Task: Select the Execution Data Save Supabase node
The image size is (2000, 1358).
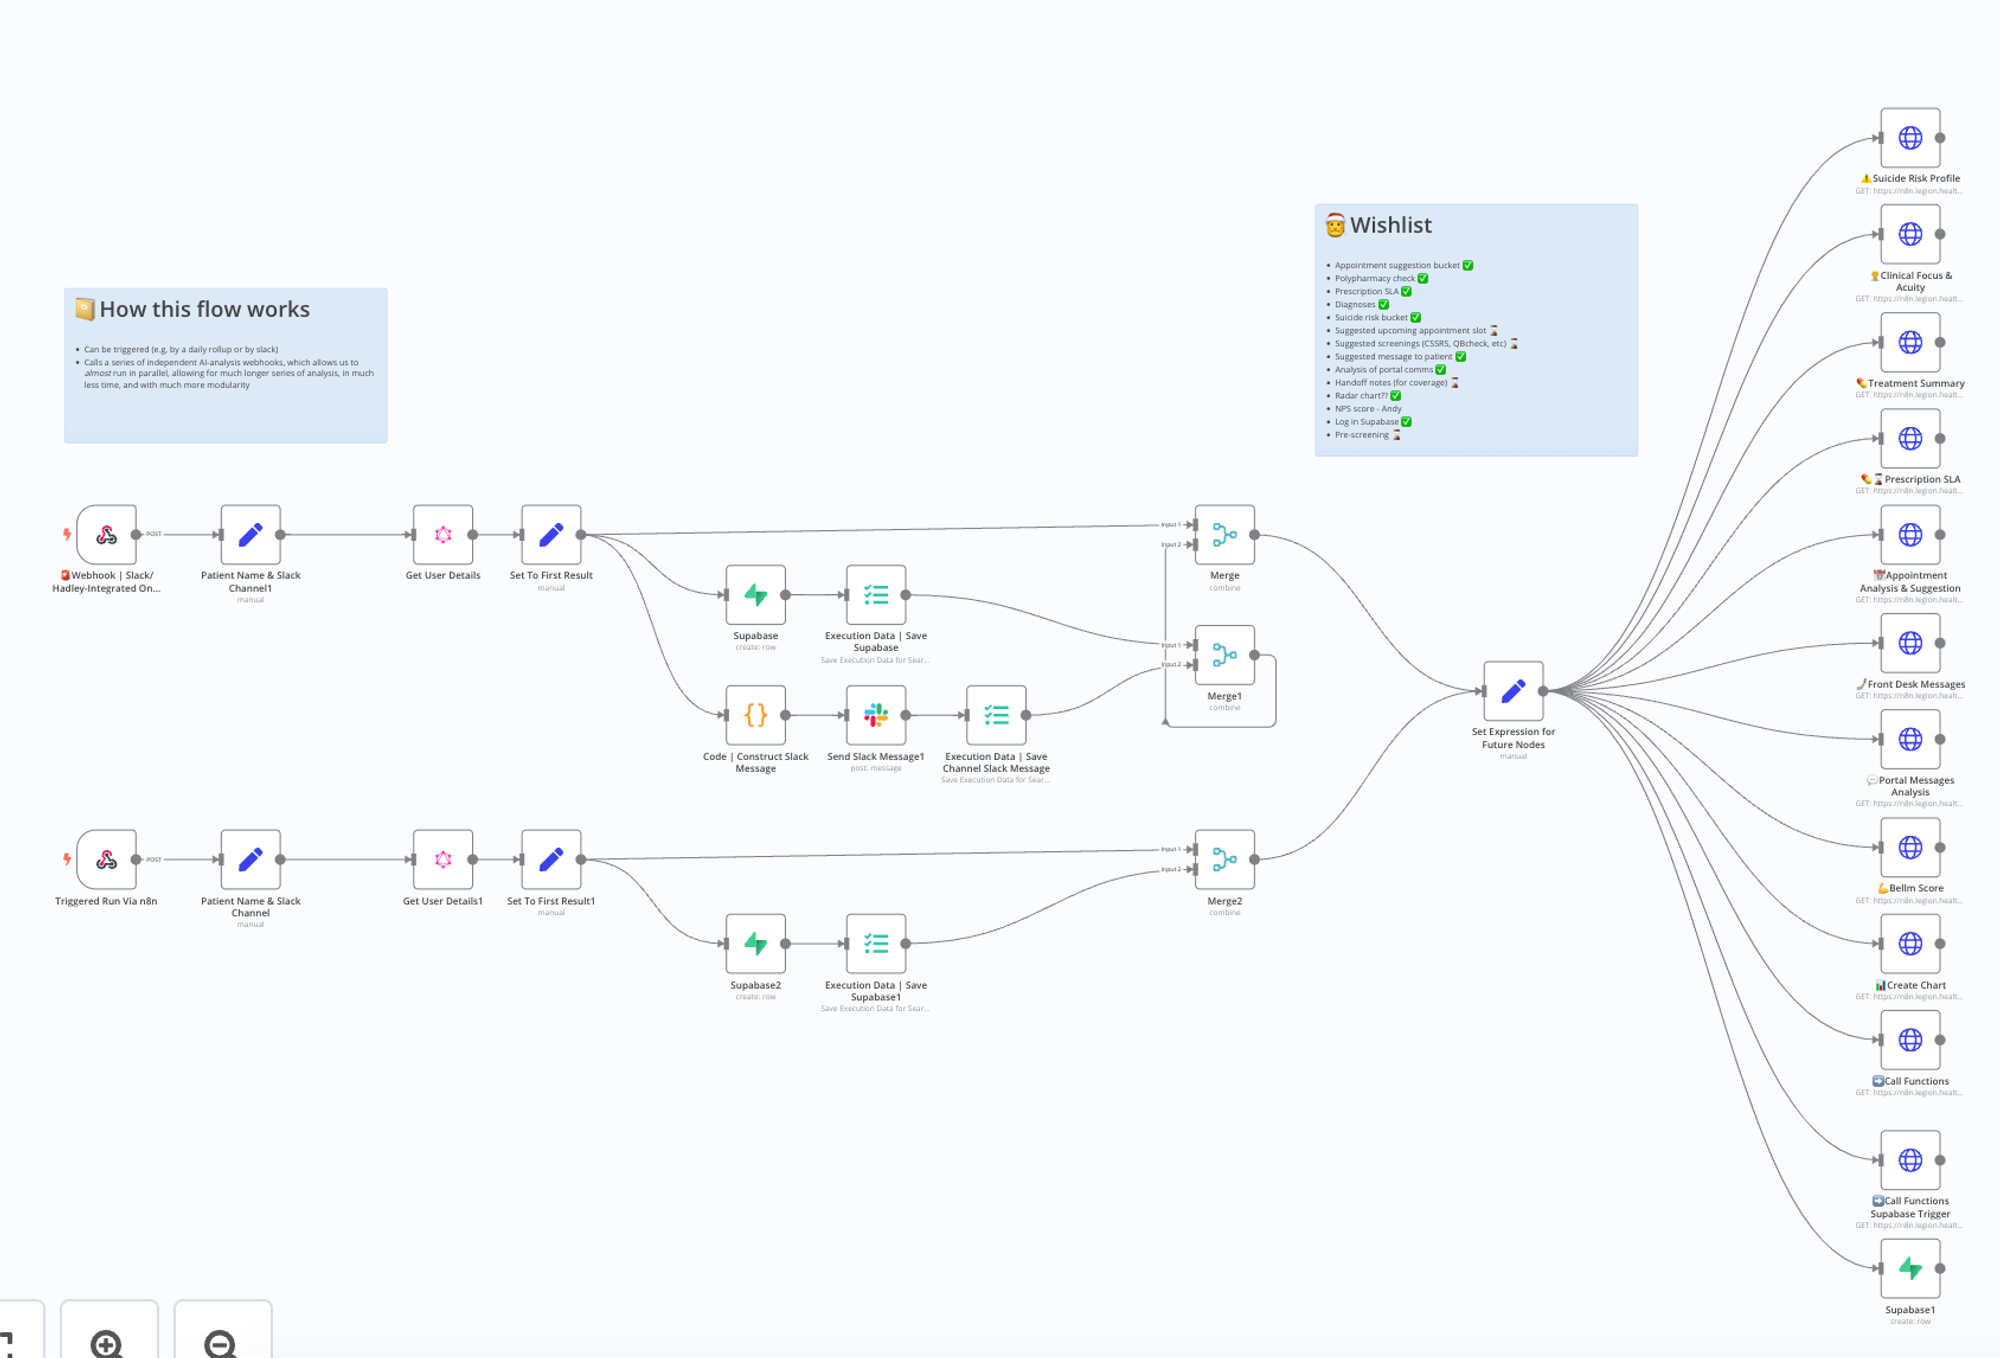Action: (875, 595)
